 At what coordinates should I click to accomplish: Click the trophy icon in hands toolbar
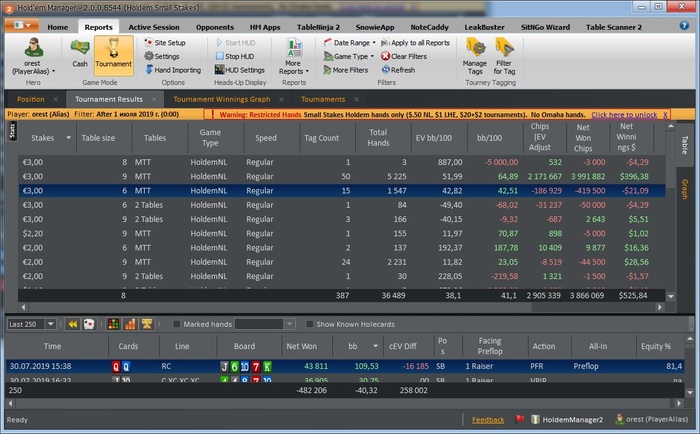click(x=146, y=324)
